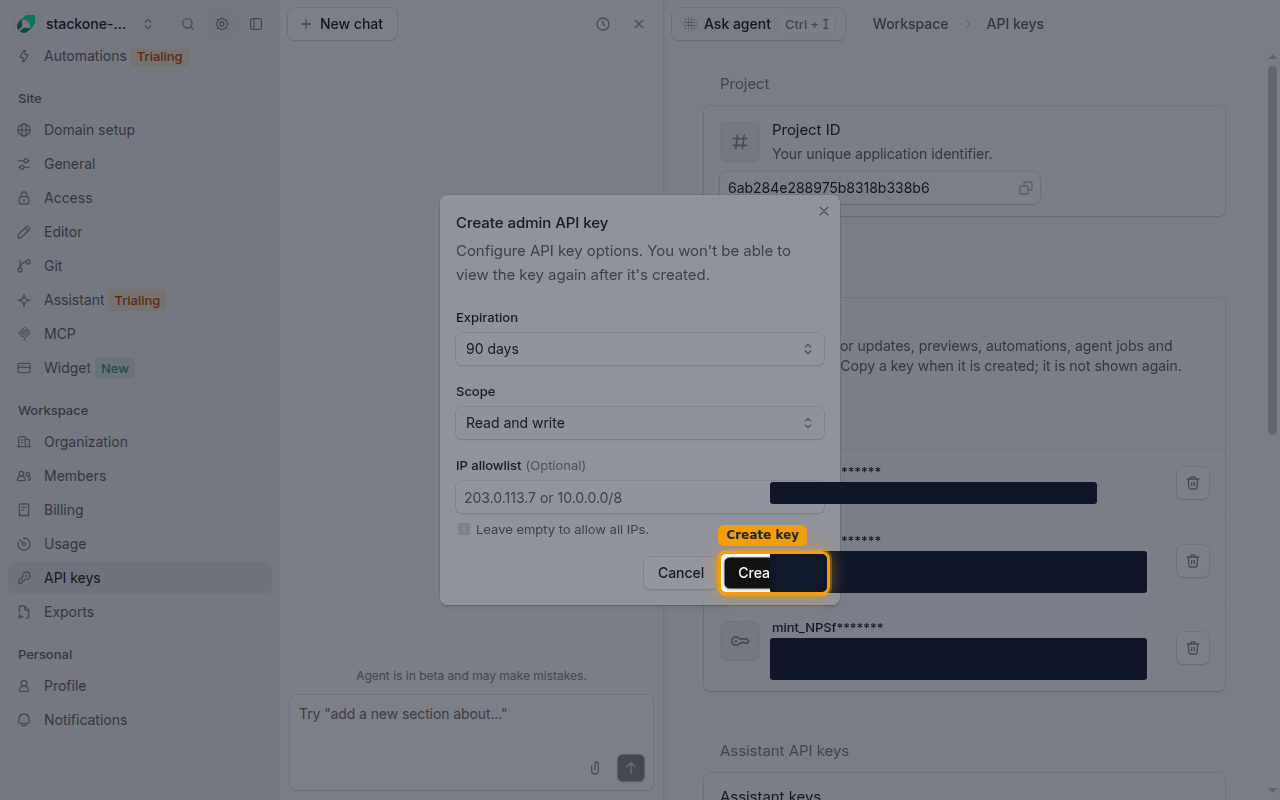Screen dimensions: 1280x800
Task: Click the Workspace breadcrumb link
Action: click(910, 24)
